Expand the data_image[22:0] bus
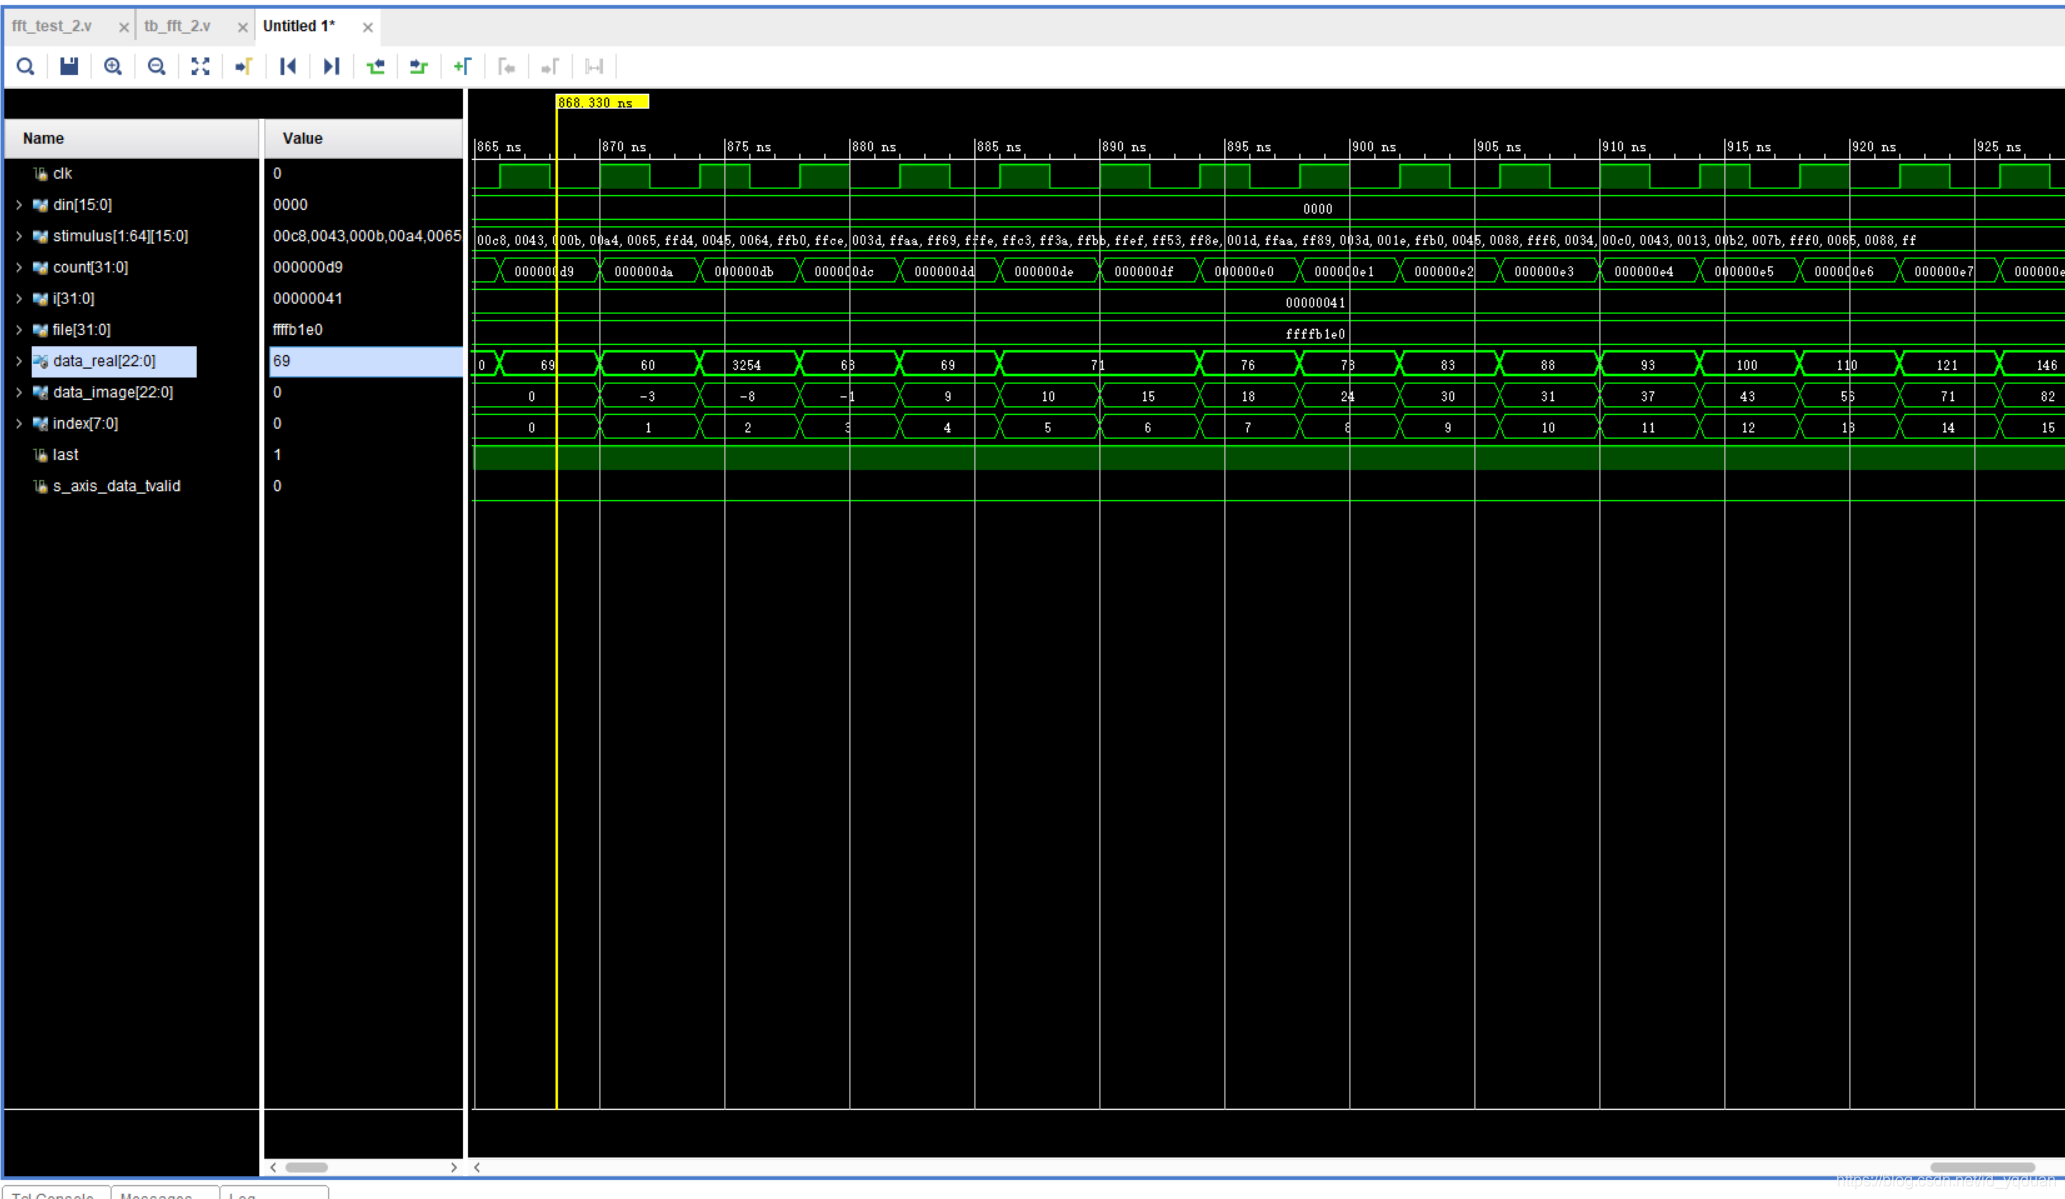2065x1199 pixels. point(18,392)
